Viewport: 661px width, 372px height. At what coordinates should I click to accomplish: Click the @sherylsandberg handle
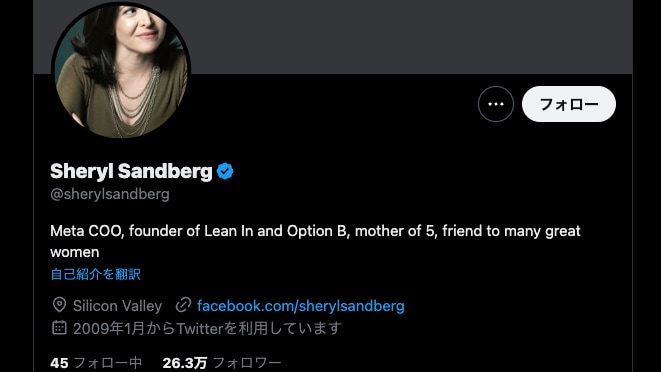110,194
